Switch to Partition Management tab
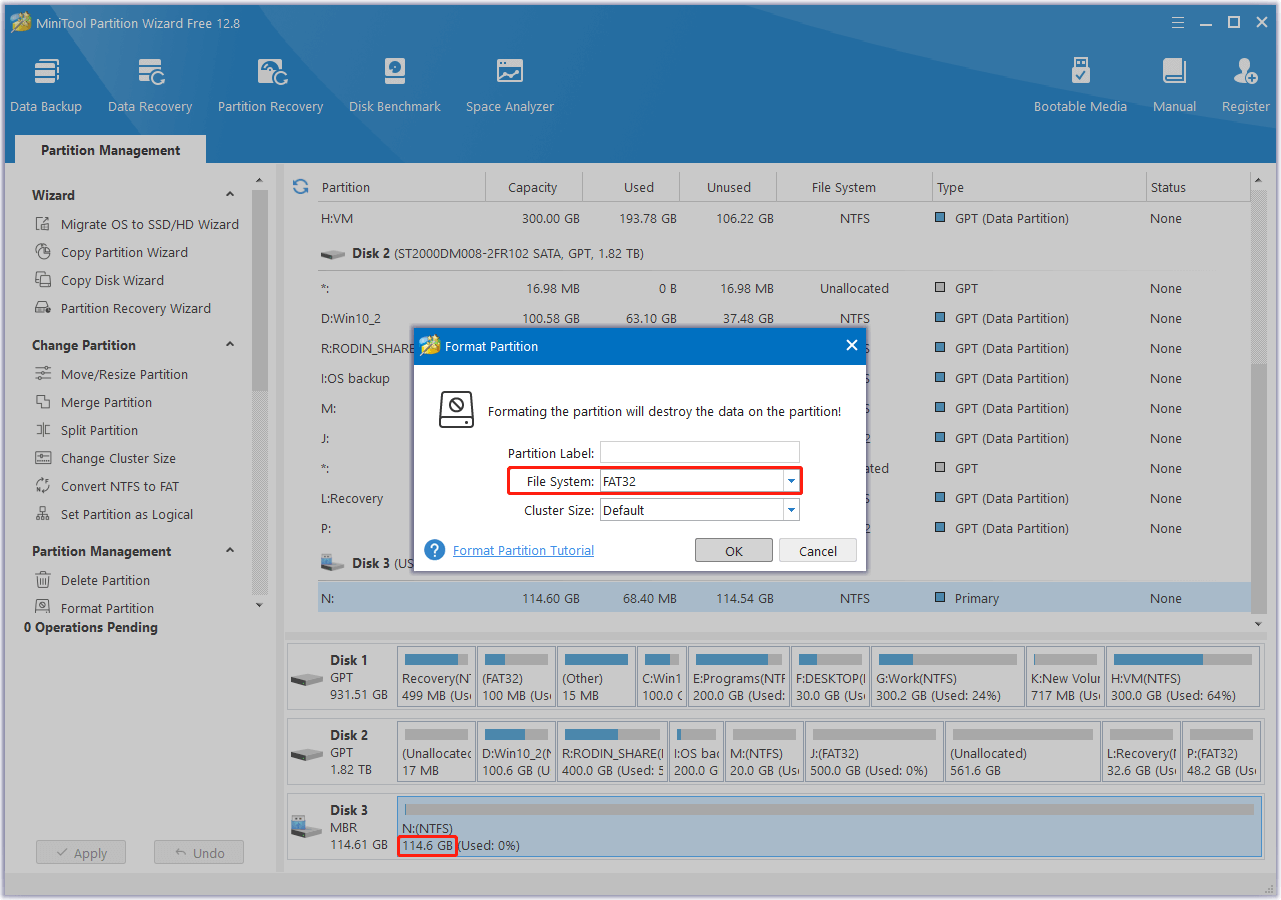1281x900 pixels. pos(111,150)
